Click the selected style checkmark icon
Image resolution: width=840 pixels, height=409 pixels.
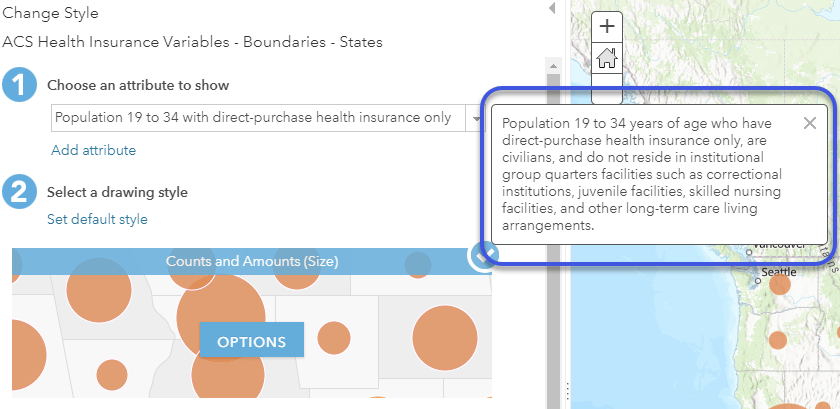pos(483,257)
